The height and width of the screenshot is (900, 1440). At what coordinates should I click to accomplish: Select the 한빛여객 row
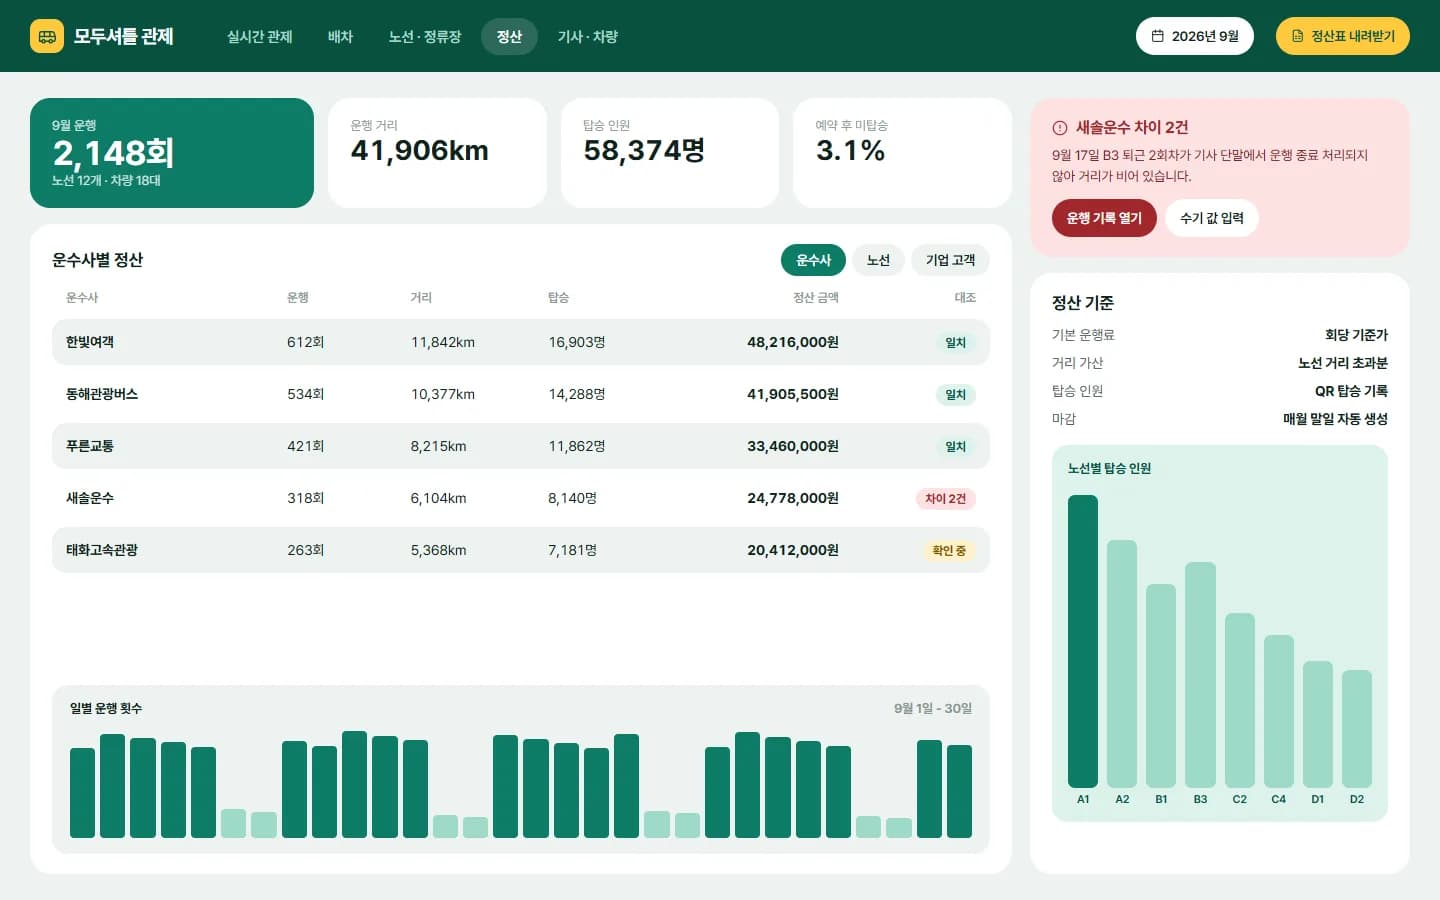coord(521,342)
